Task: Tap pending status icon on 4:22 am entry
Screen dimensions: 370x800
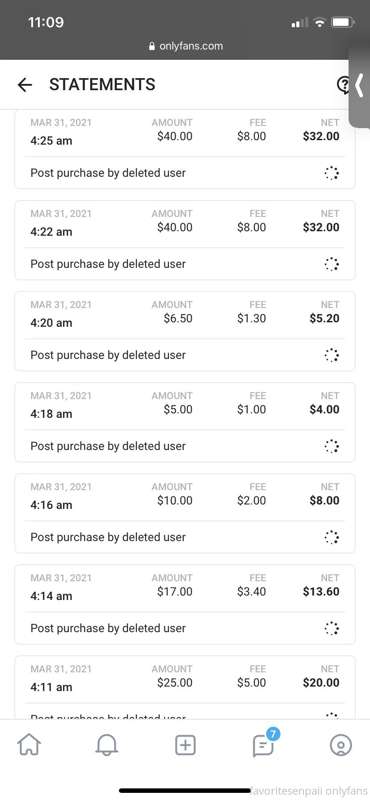Action: pyautogui.click(x=332, y=264)
